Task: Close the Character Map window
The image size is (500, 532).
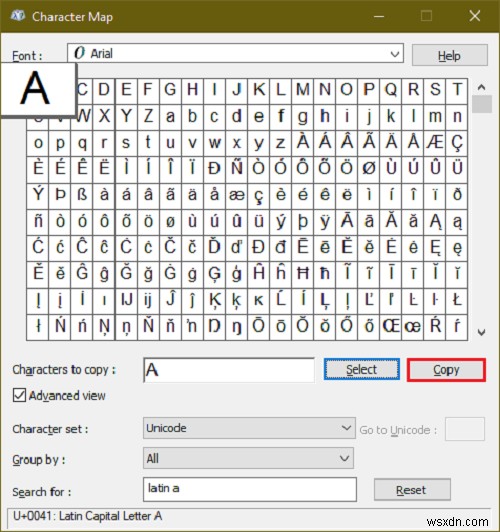Action: click(475, 16)
